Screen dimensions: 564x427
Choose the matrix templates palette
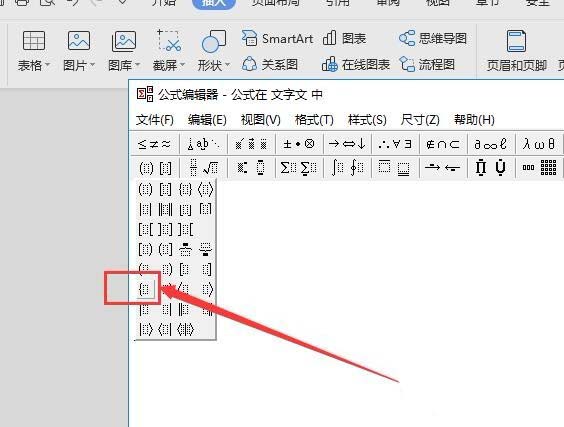coord(539,168)
